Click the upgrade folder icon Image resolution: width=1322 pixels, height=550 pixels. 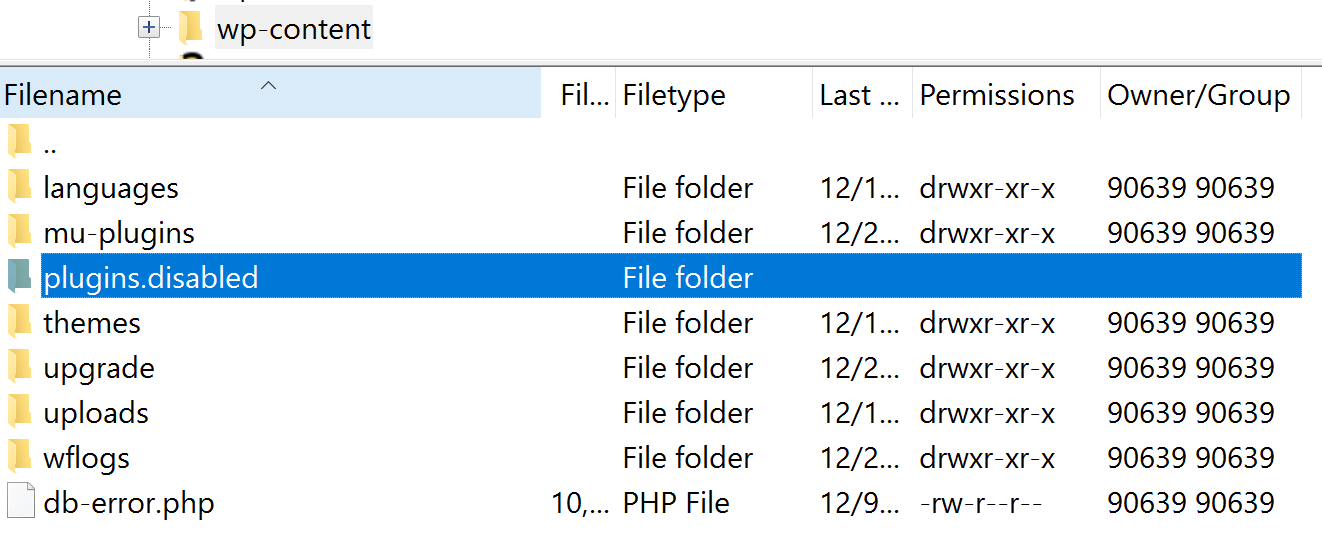[x=19, y=367]
